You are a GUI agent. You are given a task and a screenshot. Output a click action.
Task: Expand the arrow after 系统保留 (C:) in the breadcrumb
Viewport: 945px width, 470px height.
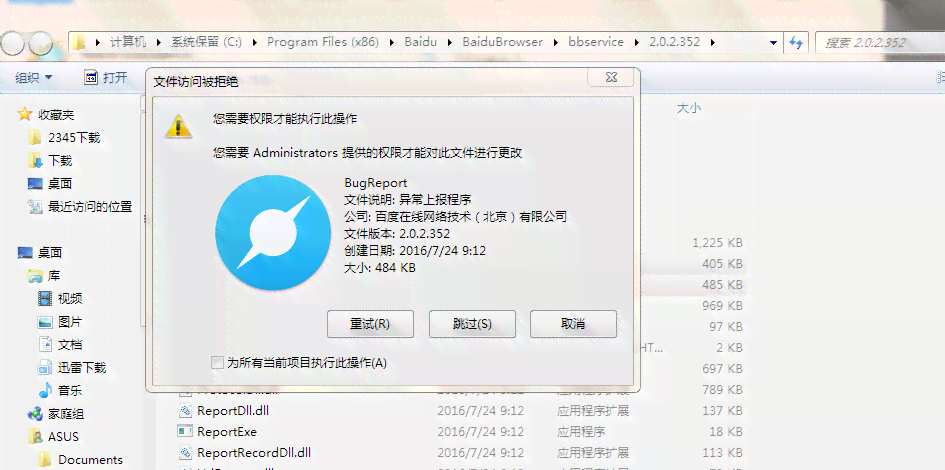(x=254, y=42)
